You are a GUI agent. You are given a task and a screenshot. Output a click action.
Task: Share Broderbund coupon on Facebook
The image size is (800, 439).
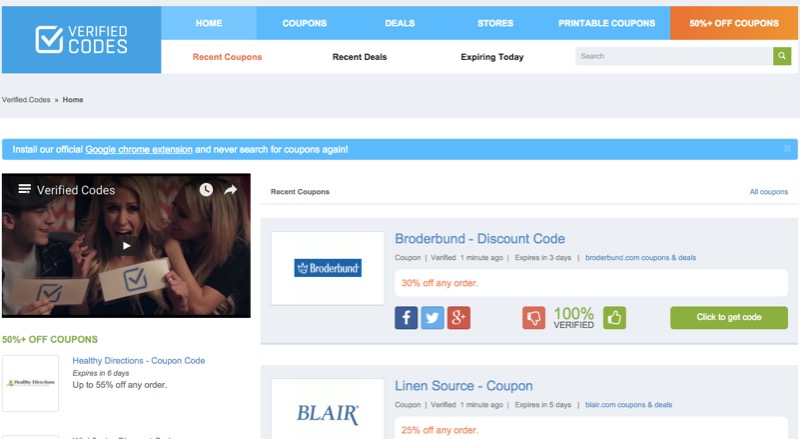click(x=406, y=318)
